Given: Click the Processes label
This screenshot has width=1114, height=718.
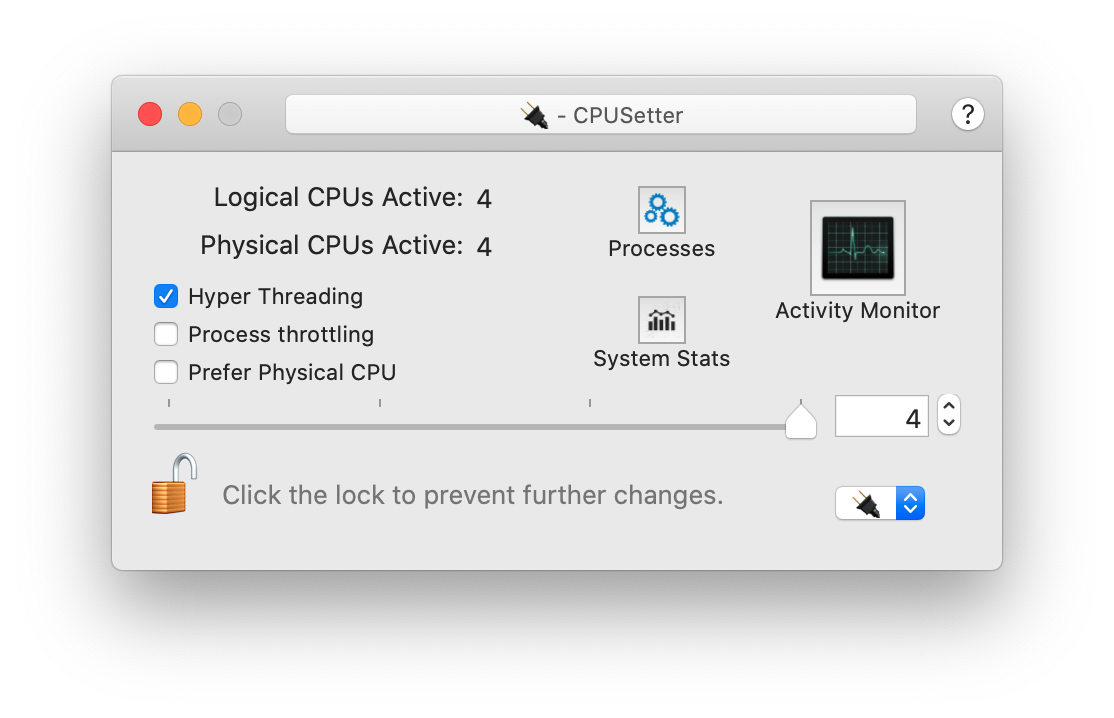Looking at the screenshot, I should 661,249.
